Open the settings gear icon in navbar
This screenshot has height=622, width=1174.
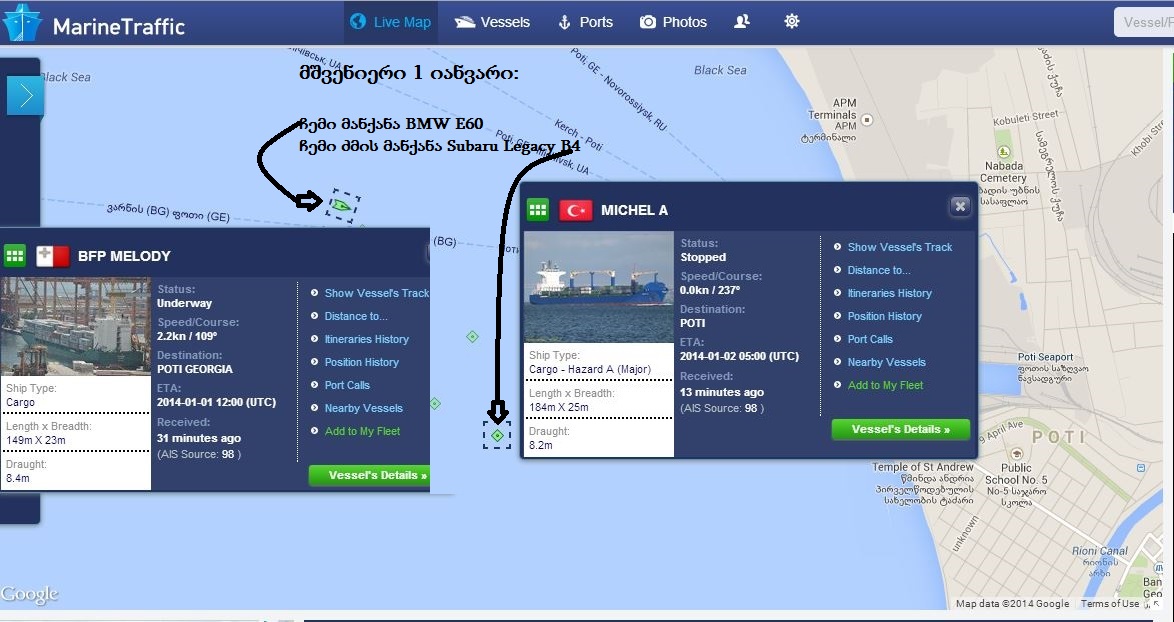791,22
